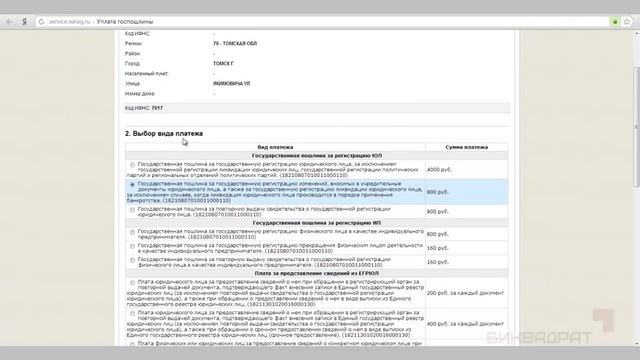Viewport: 640px width, 360px height.
Task: Select the 160 руб. duplicate entrepreneur certificate radio
Action: (x=132, y=260)
